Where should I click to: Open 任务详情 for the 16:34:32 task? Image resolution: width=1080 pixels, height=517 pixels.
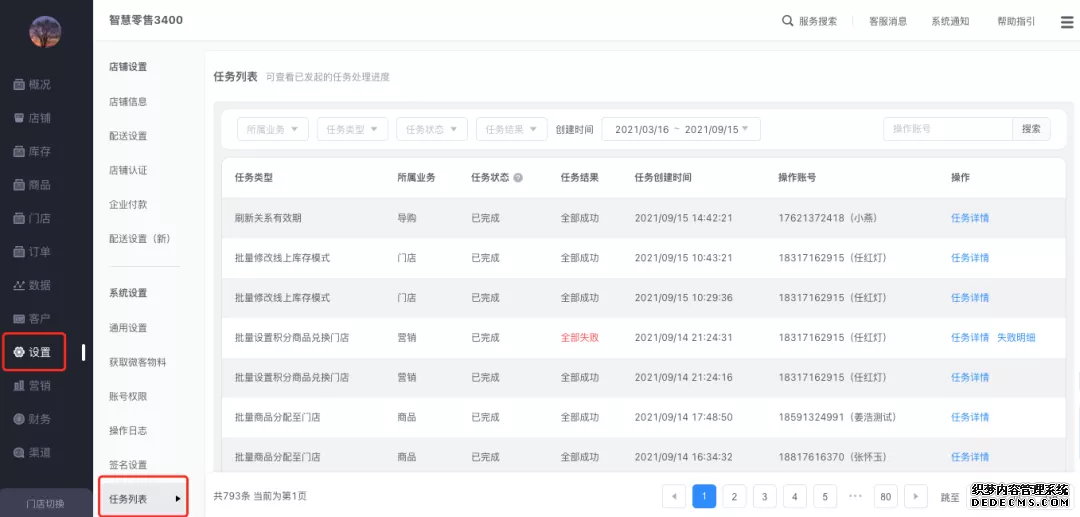coord(970,457)
